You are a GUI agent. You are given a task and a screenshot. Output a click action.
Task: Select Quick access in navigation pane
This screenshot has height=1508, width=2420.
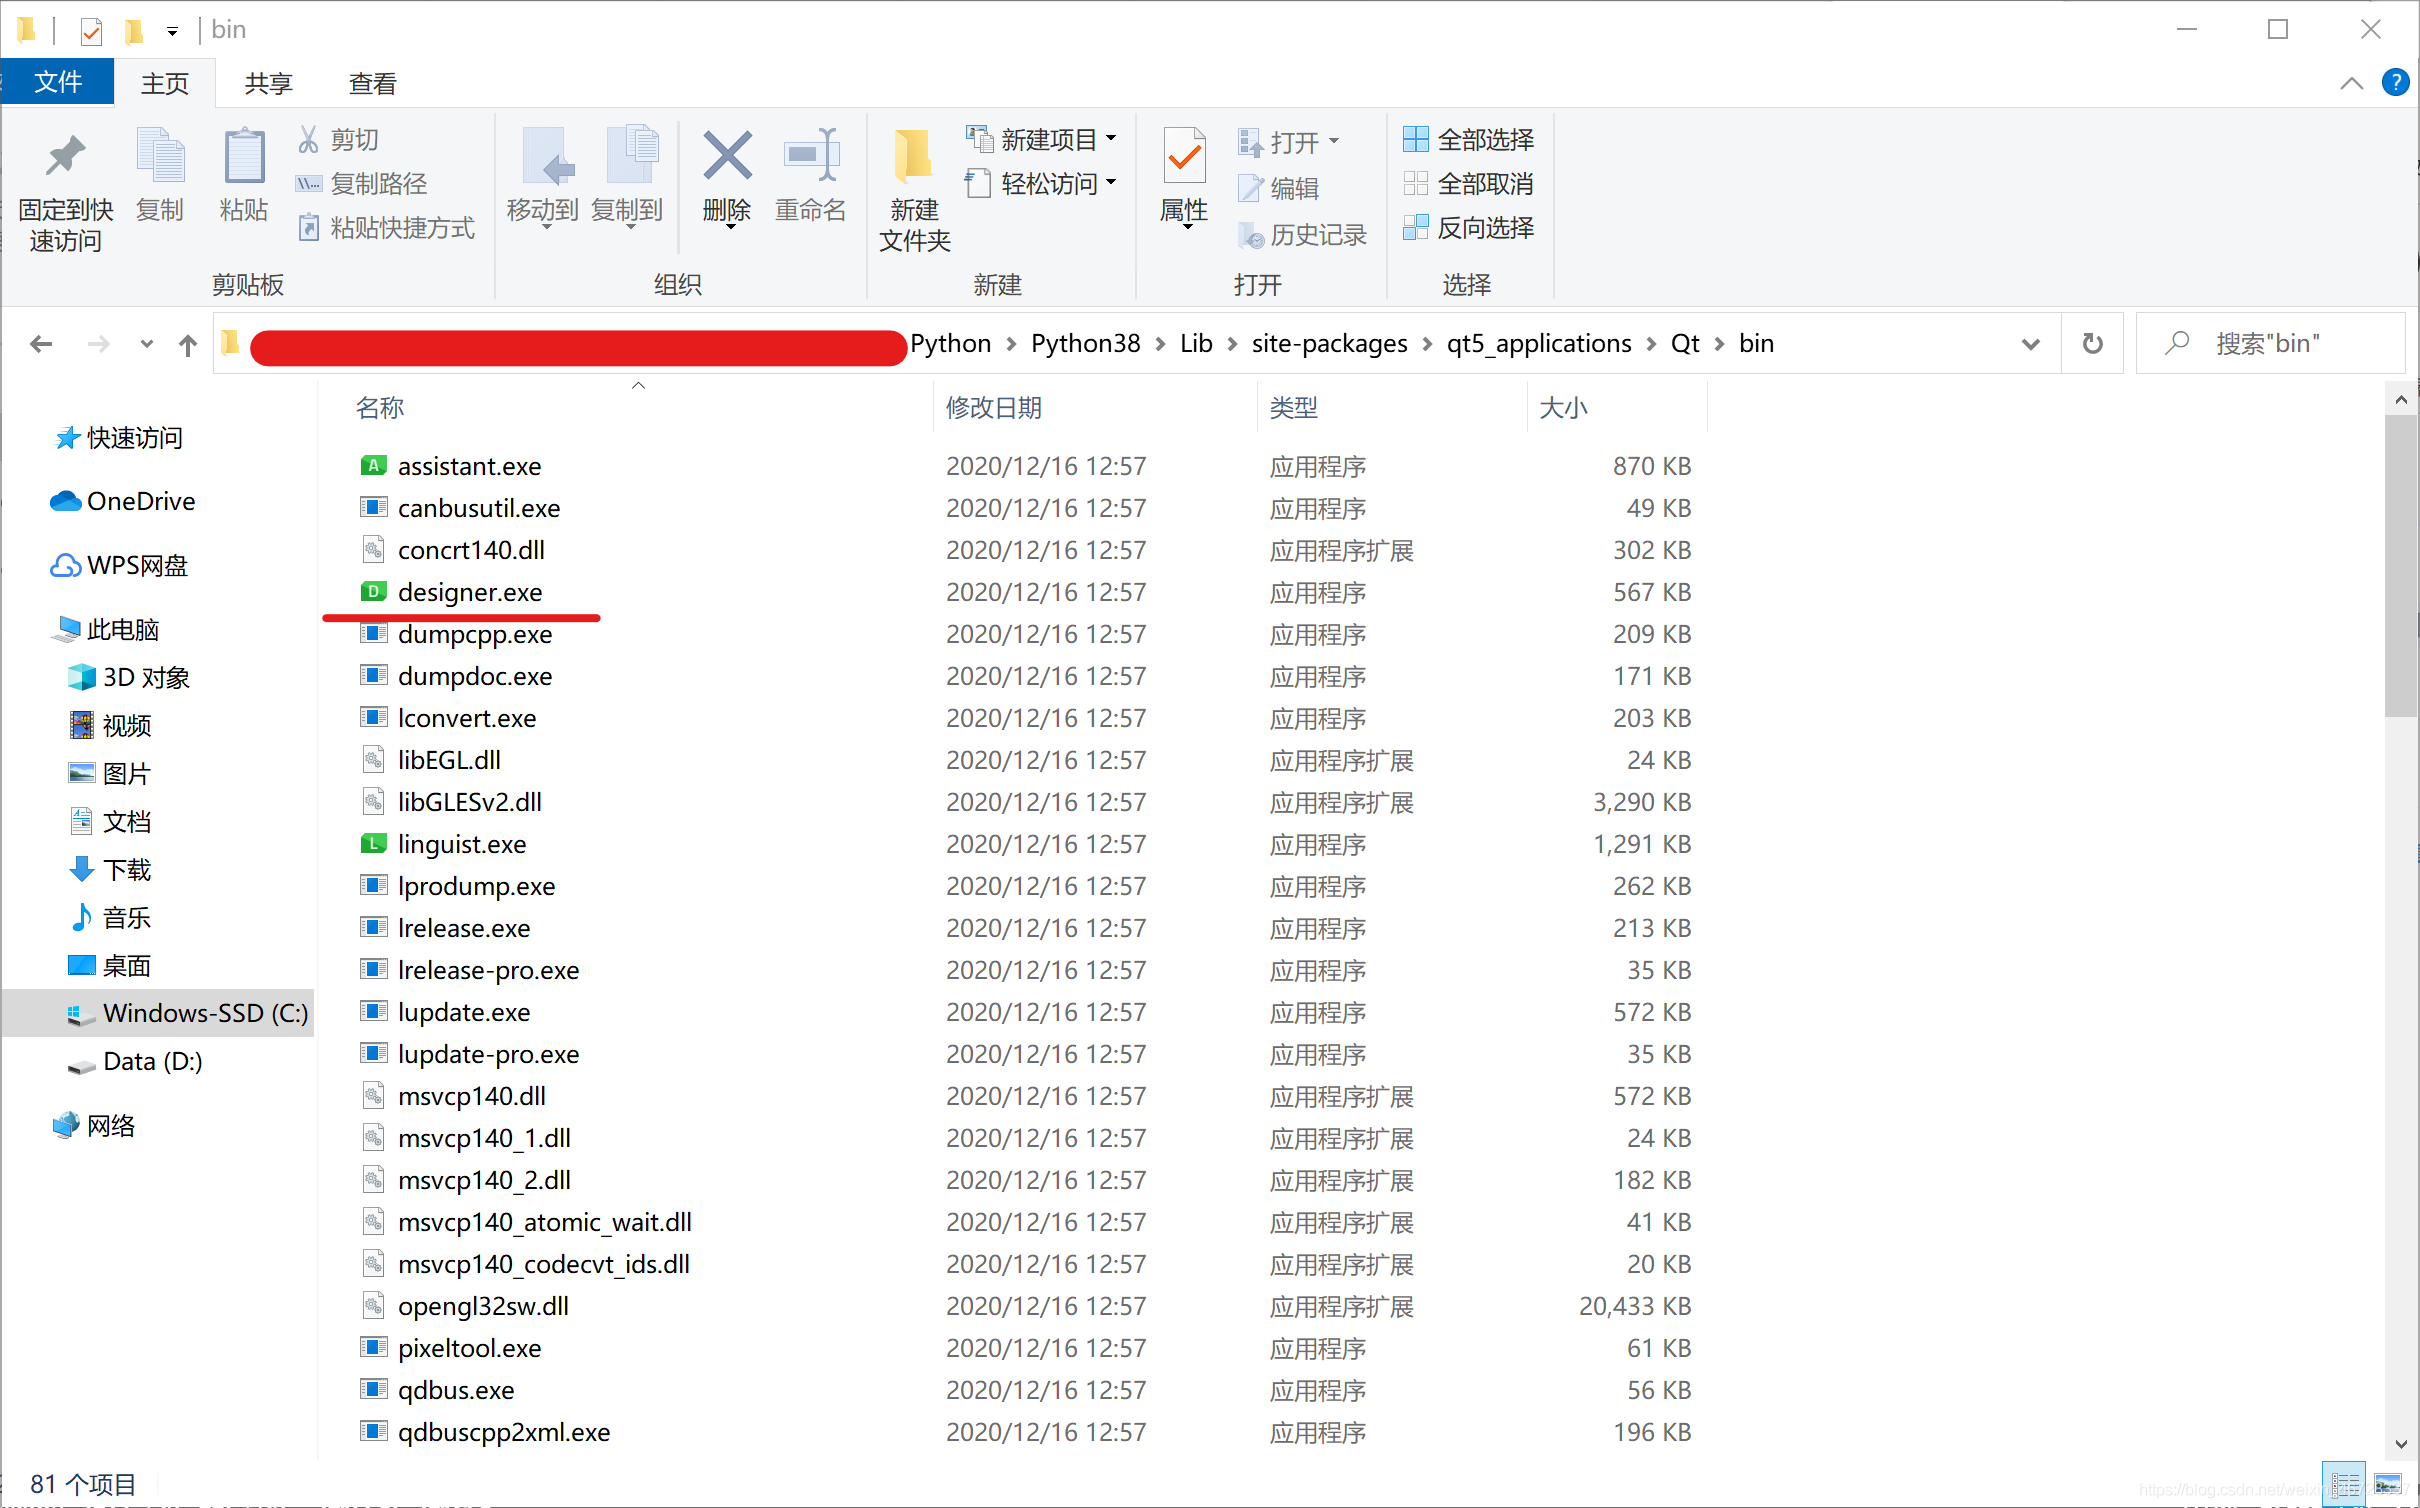click(x=119, y=437)
